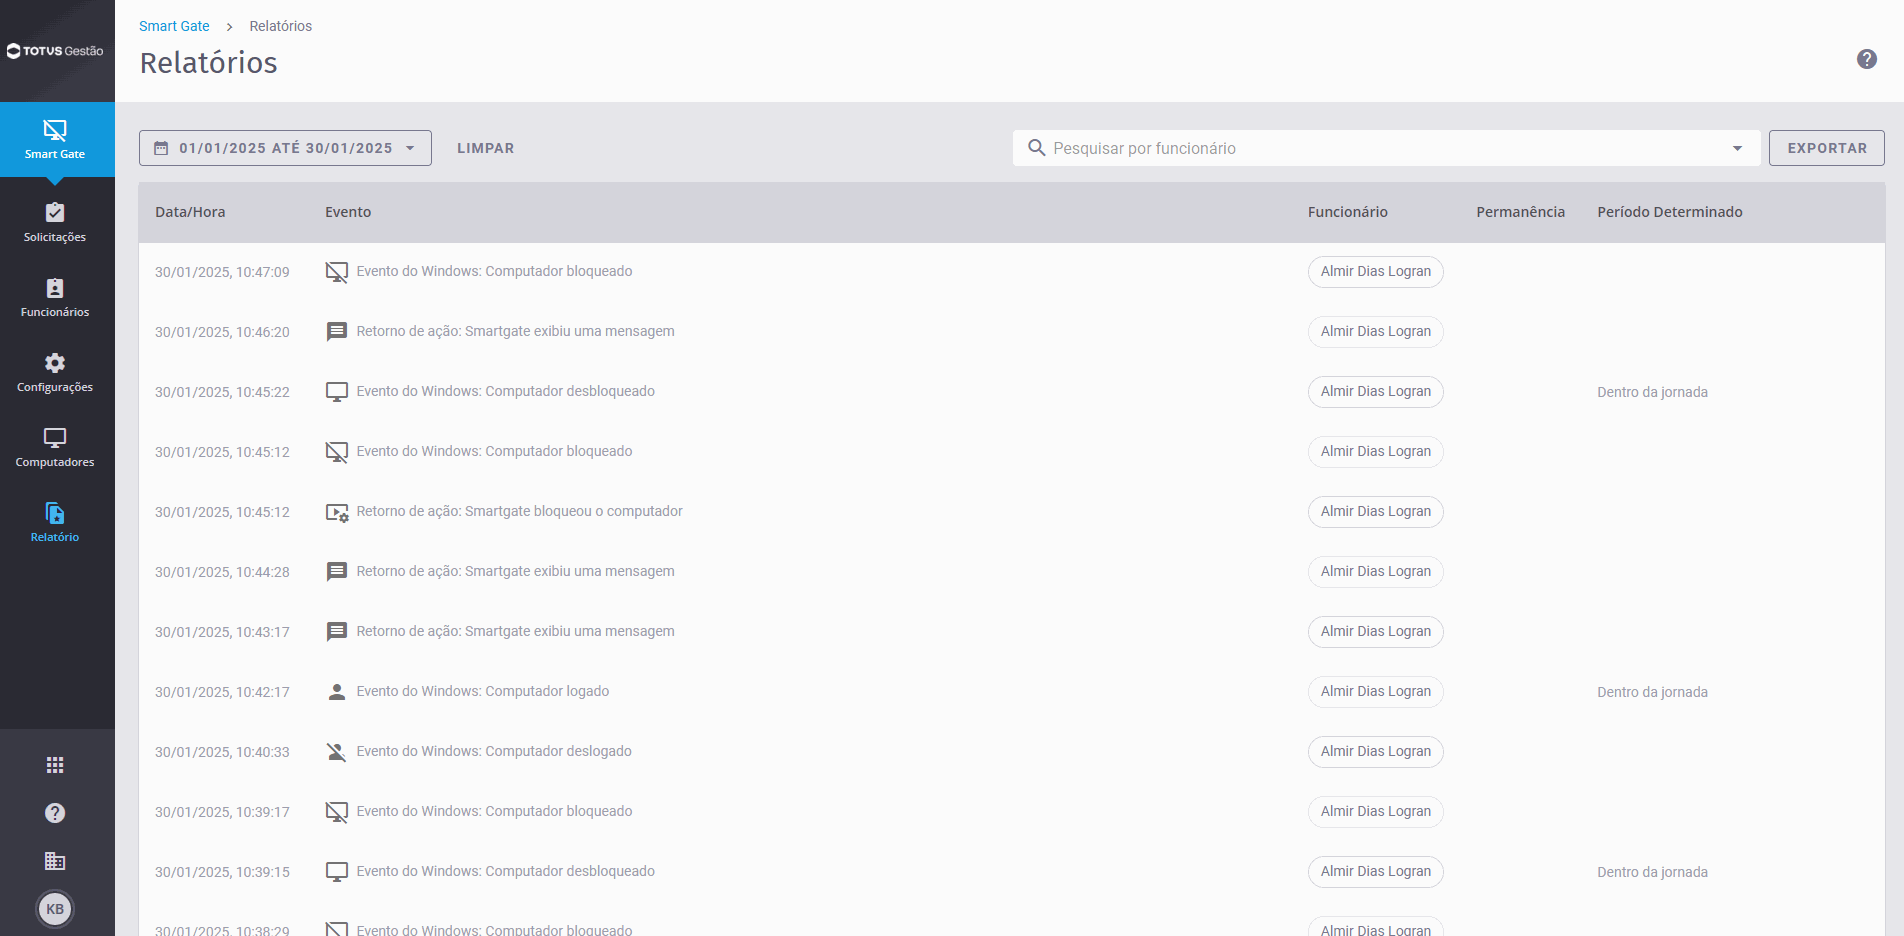Image resolution: width=1904 pixels, height=936 pixels.
Task: Click person icon in Computador logado row
Action: [x=337, y=692]
